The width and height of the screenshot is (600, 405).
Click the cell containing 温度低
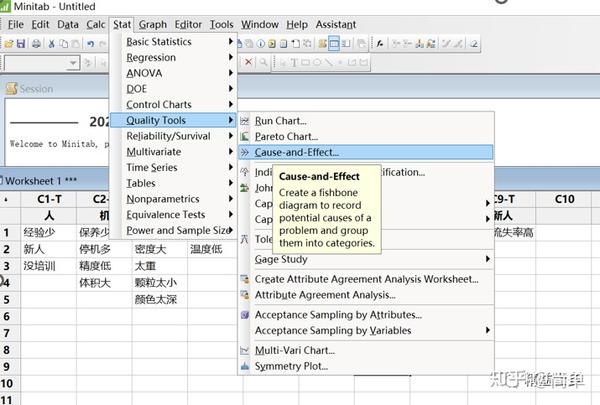click(213, 249)
